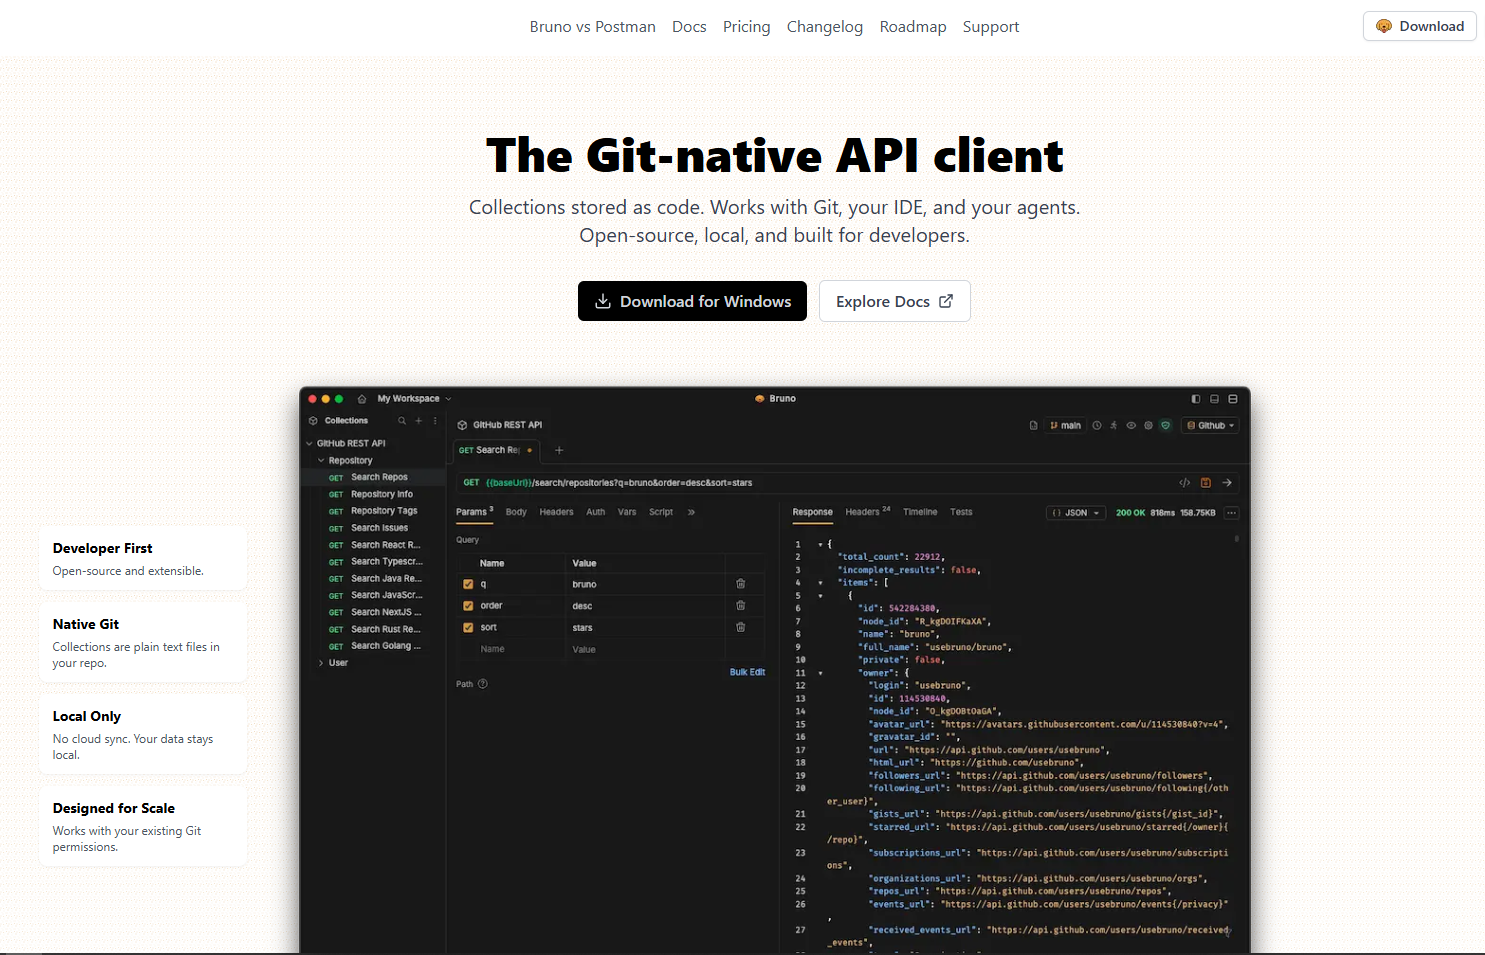Create new request with plus icon in sidebar

pos(418,421)
